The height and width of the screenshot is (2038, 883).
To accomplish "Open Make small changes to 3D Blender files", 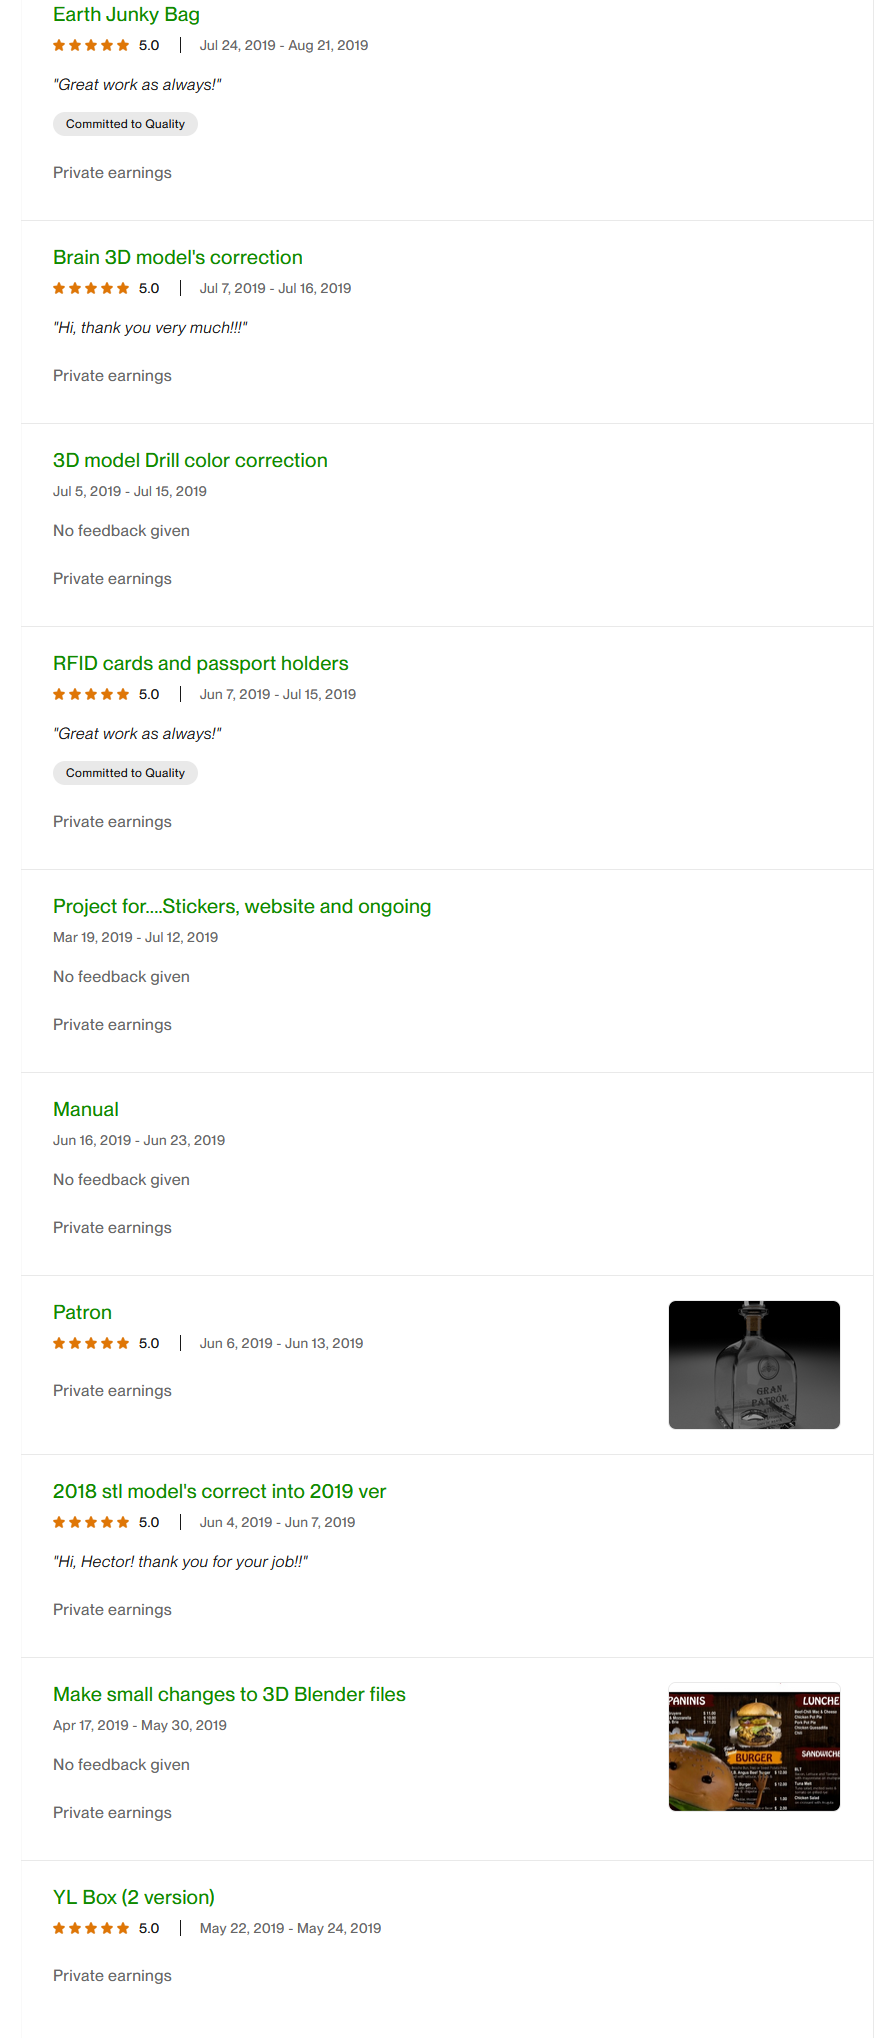I will 229,1695.
